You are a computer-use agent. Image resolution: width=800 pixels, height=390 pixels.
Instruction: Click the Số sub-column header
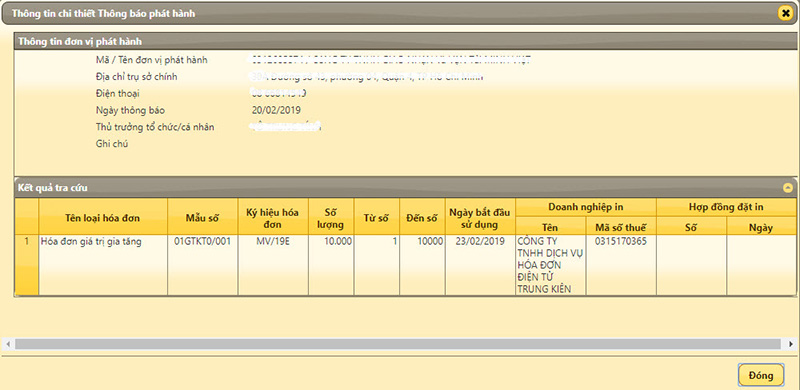pos(691,227)
